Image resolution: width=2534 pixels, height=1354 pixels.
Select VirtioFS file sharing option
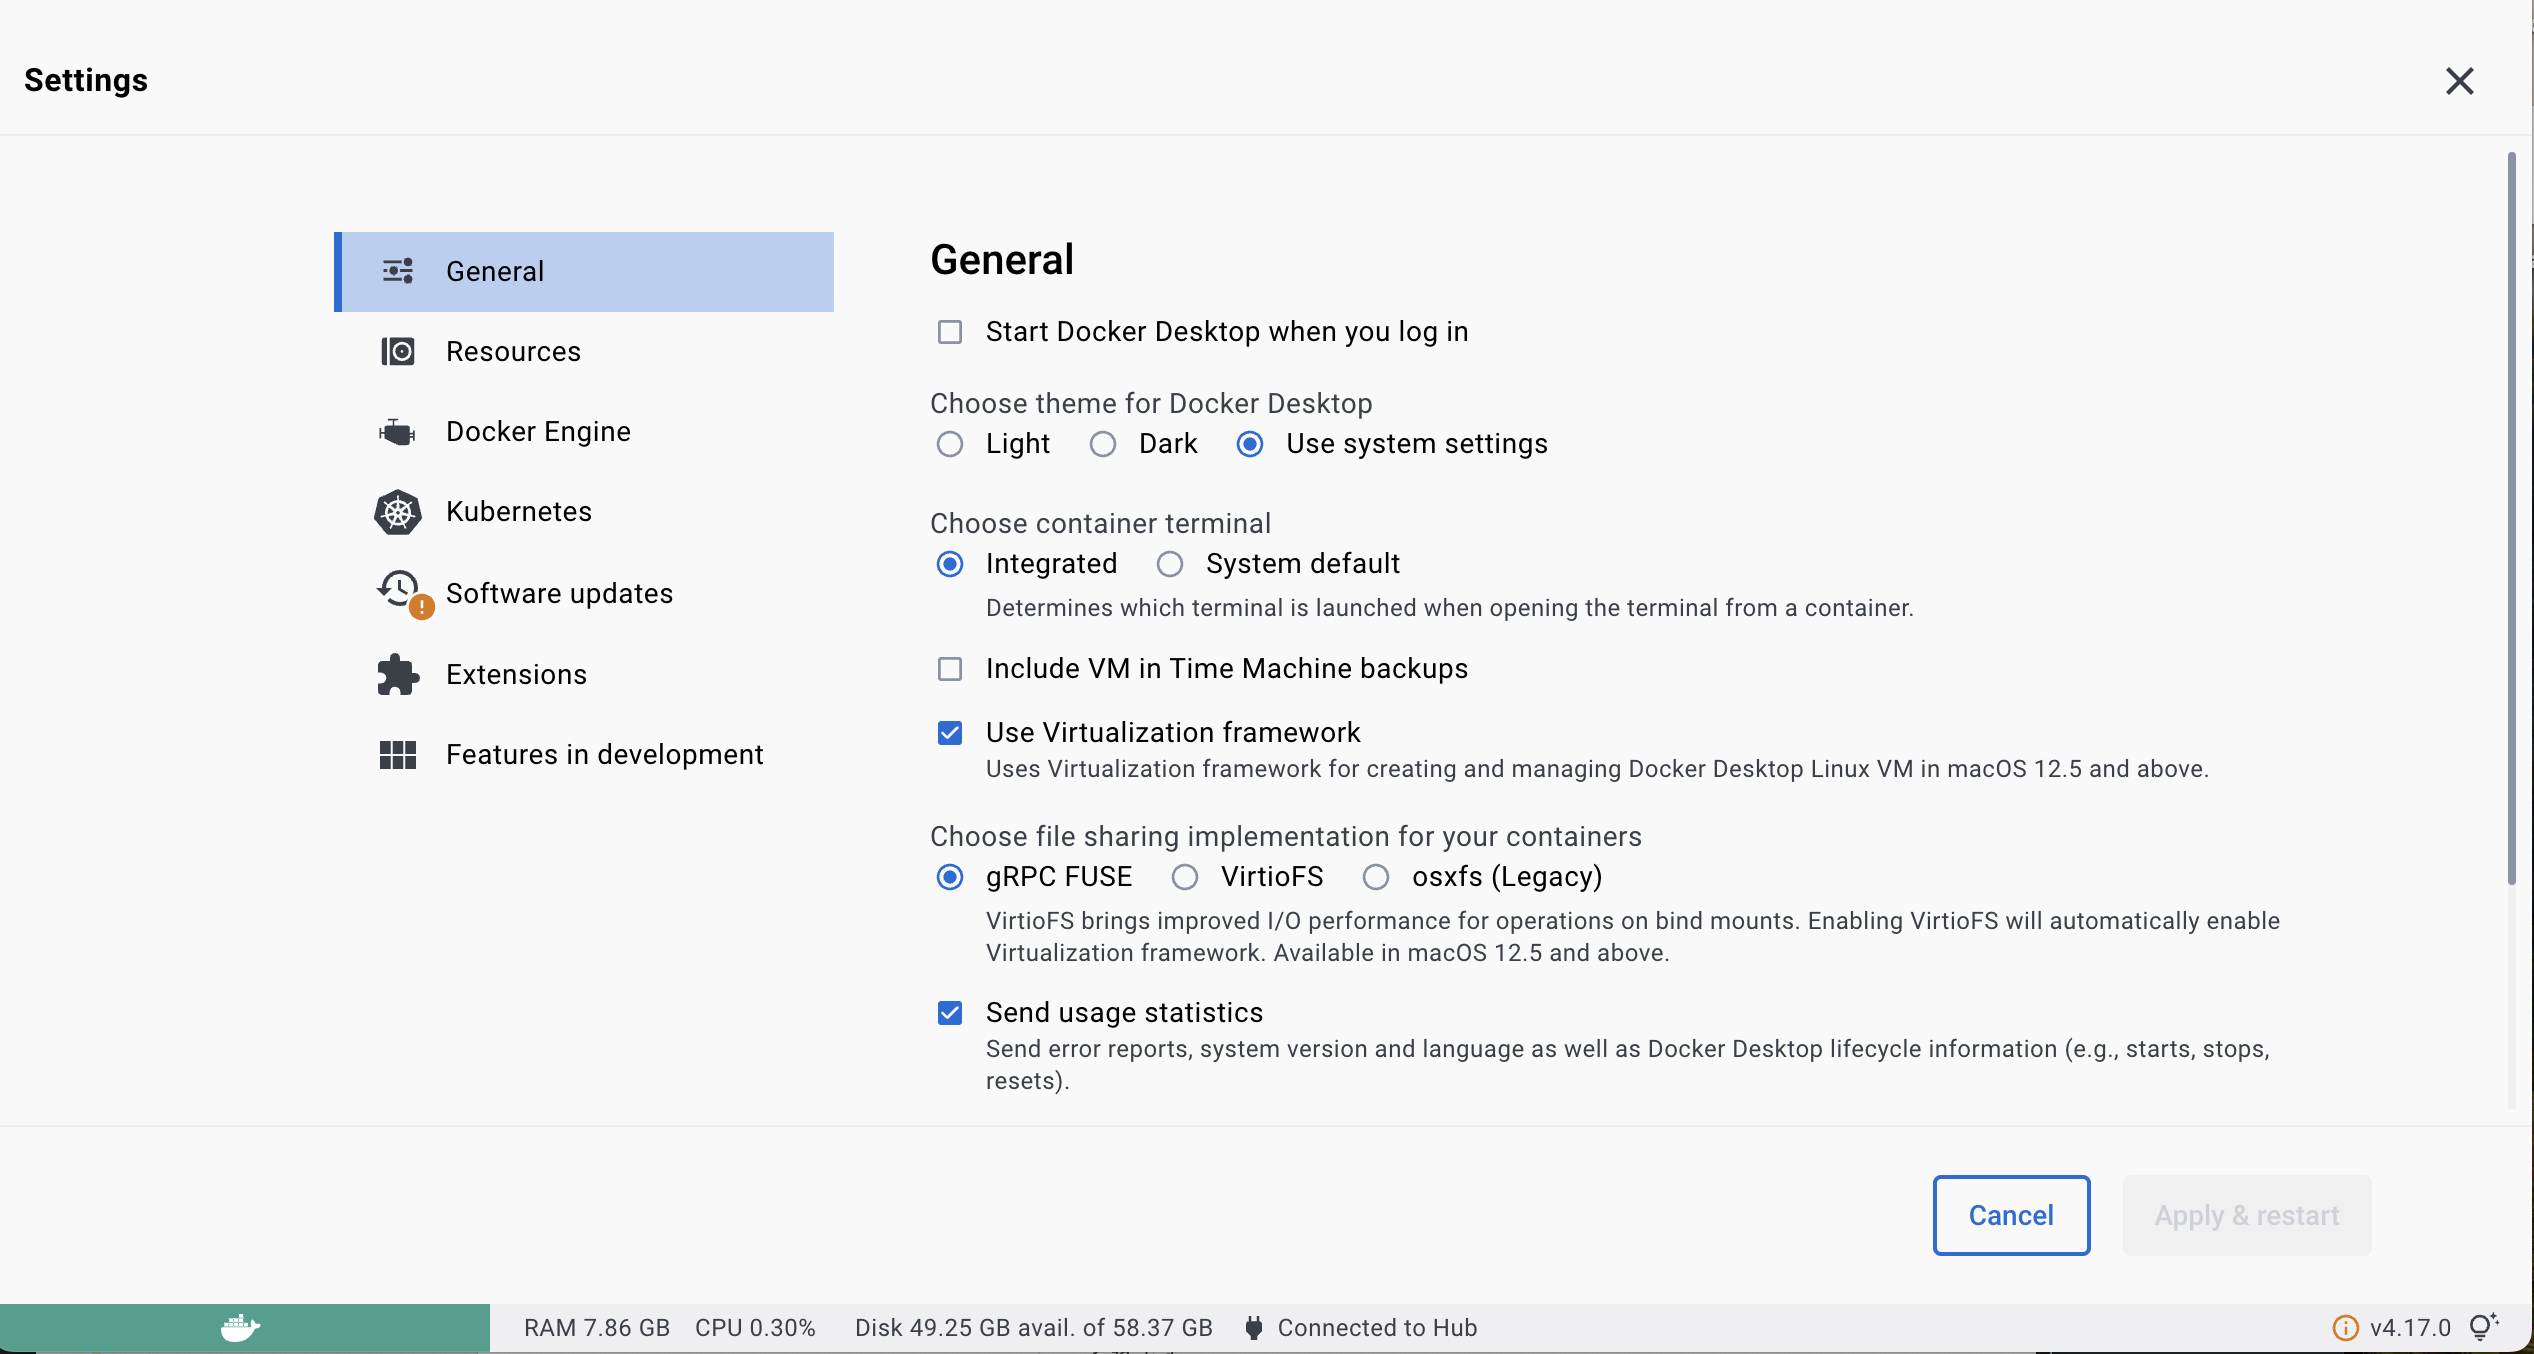pos(1185,877)
